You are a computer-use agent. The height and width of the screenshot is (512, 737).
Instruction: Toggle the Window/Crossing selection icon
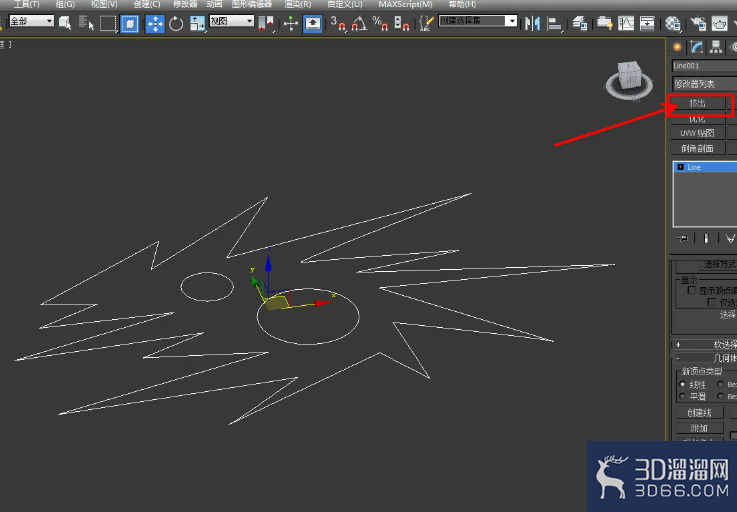pyautogui.click(x=130, y=23)
